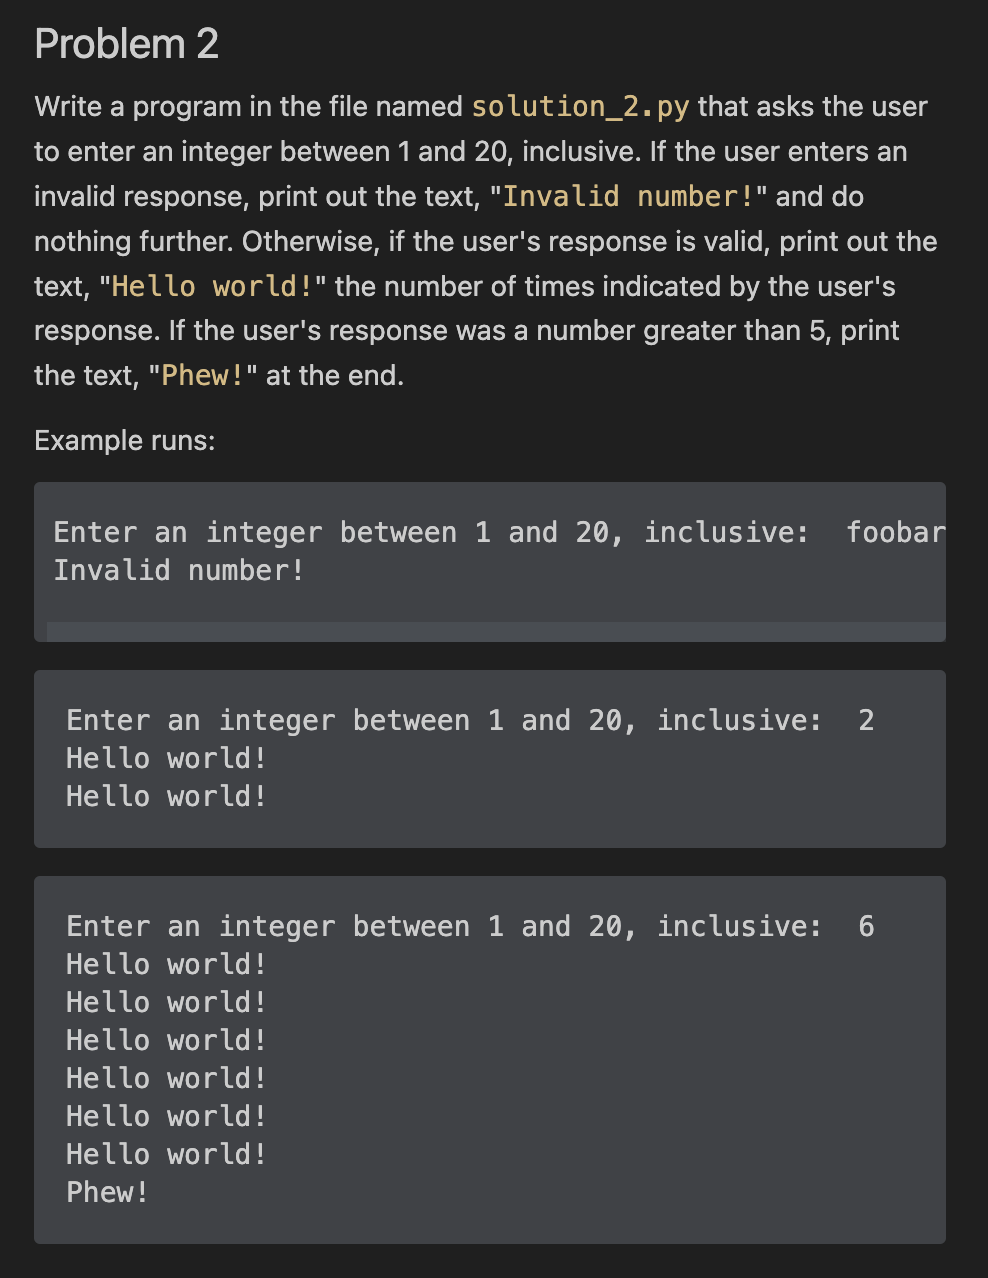Viewport: 988px width, 1278px height.
Task: Click the "Hello world!" inline code in description
Action: tap(212, 286)
